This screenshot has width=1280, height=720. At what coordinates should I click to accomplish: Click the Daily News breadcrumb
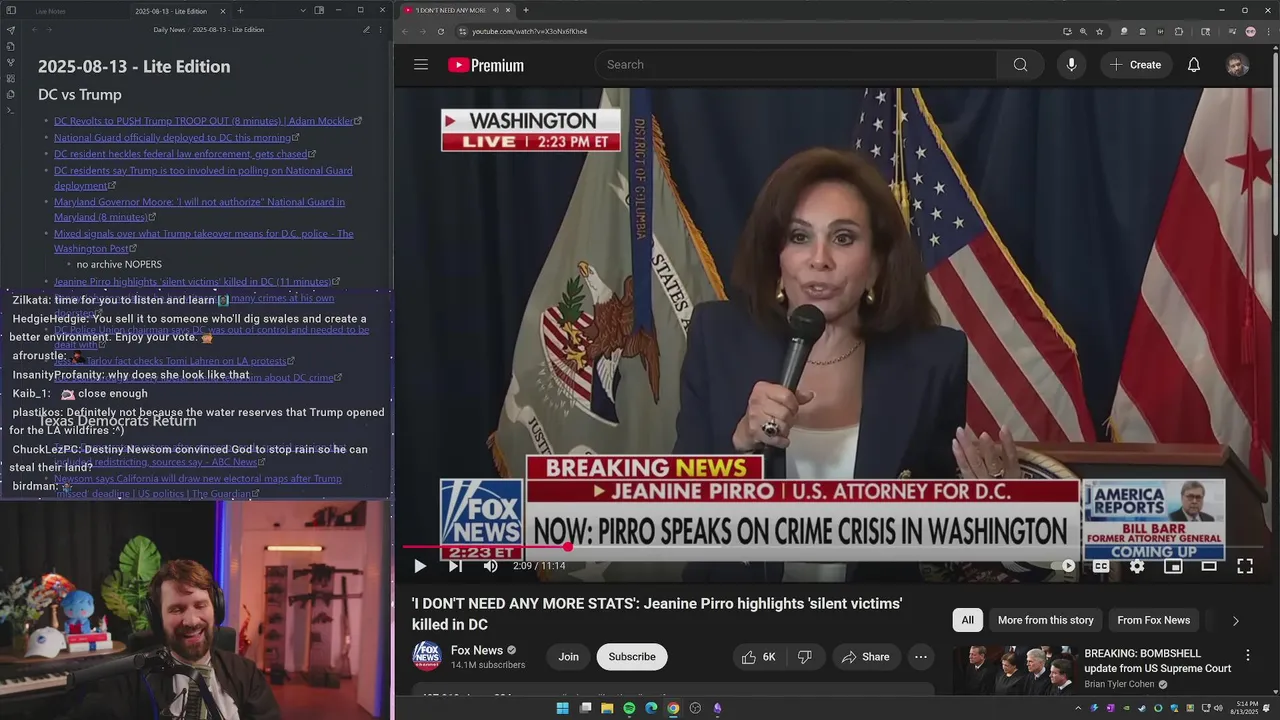tap(169, 30)
